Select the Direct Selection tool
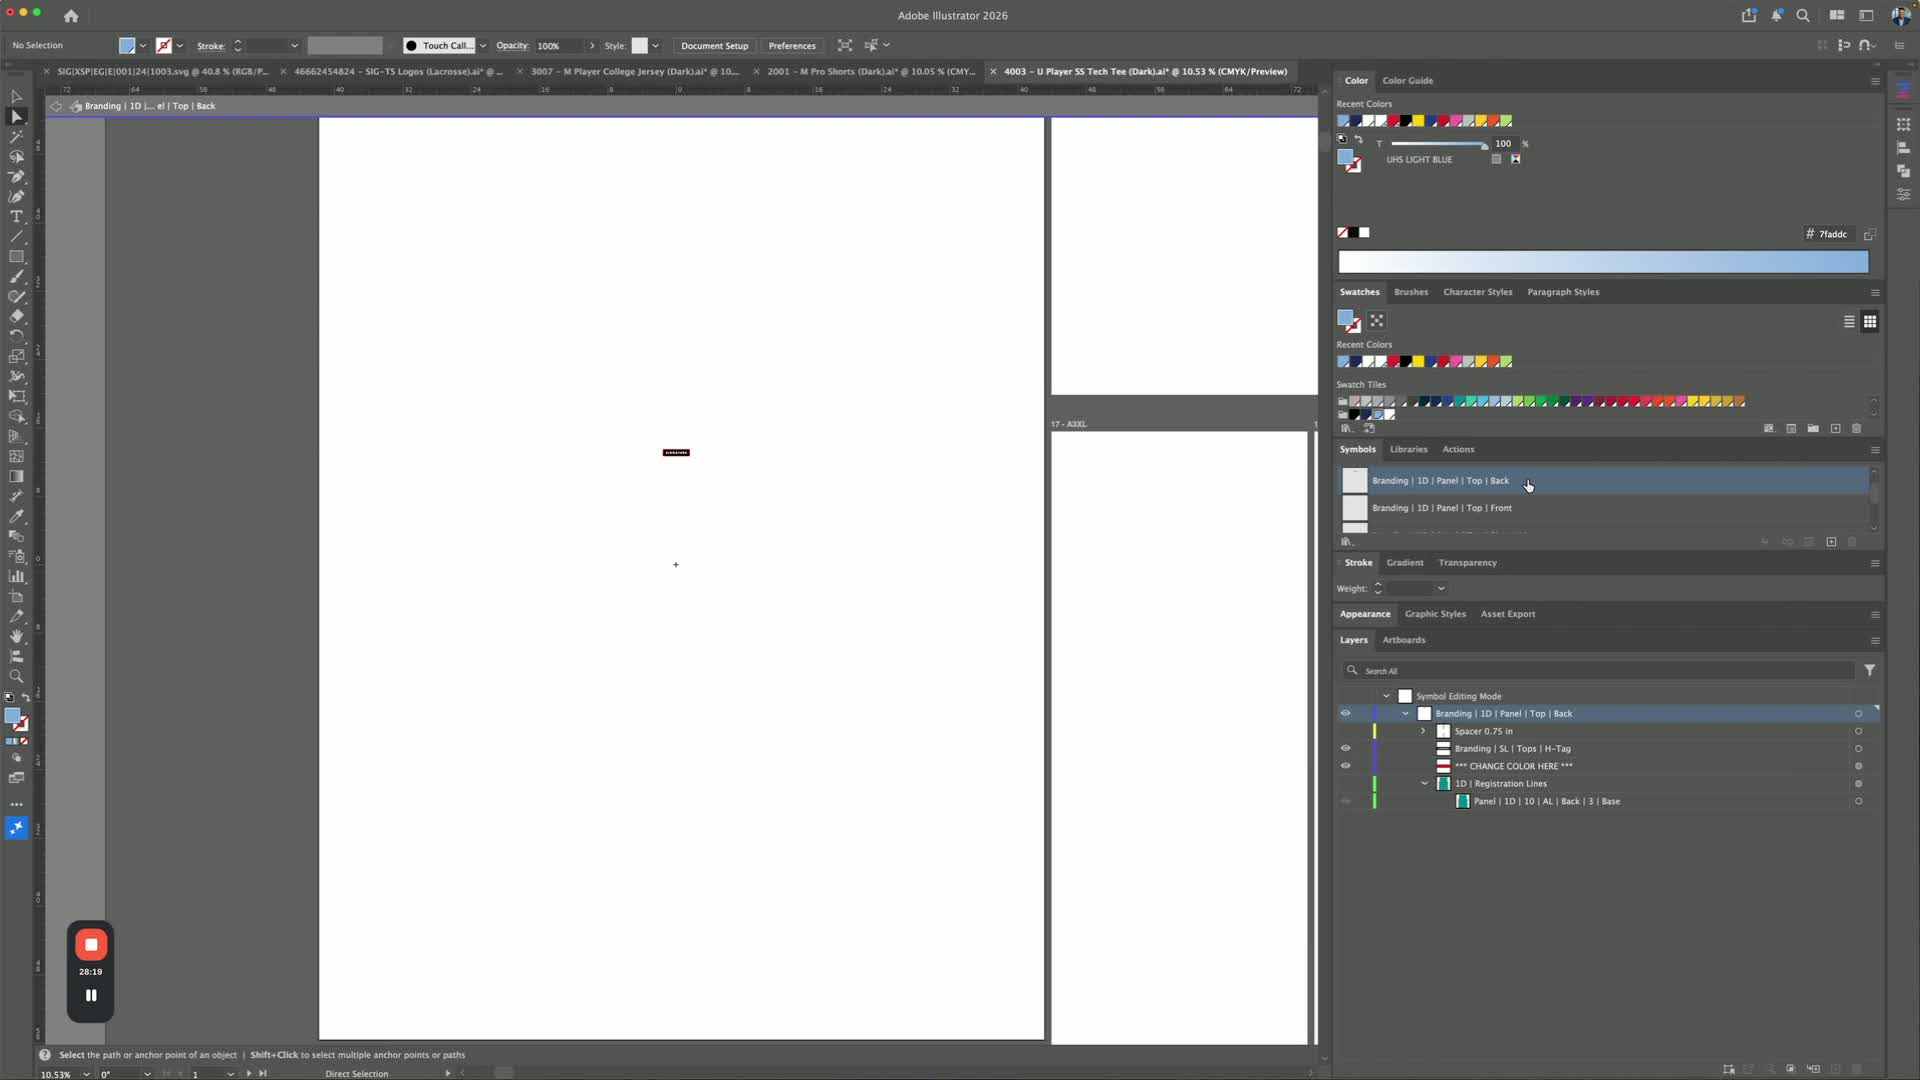1920x1080 pixels. [x=16, y=117]
